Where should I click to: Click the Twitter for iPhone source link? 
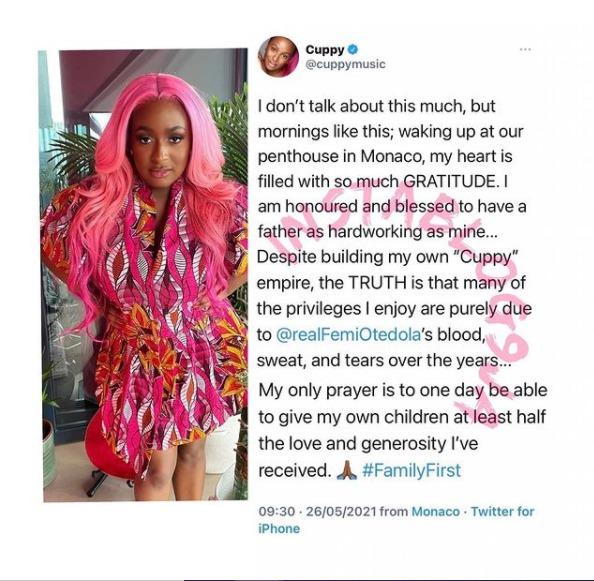(x=396, y=520)
